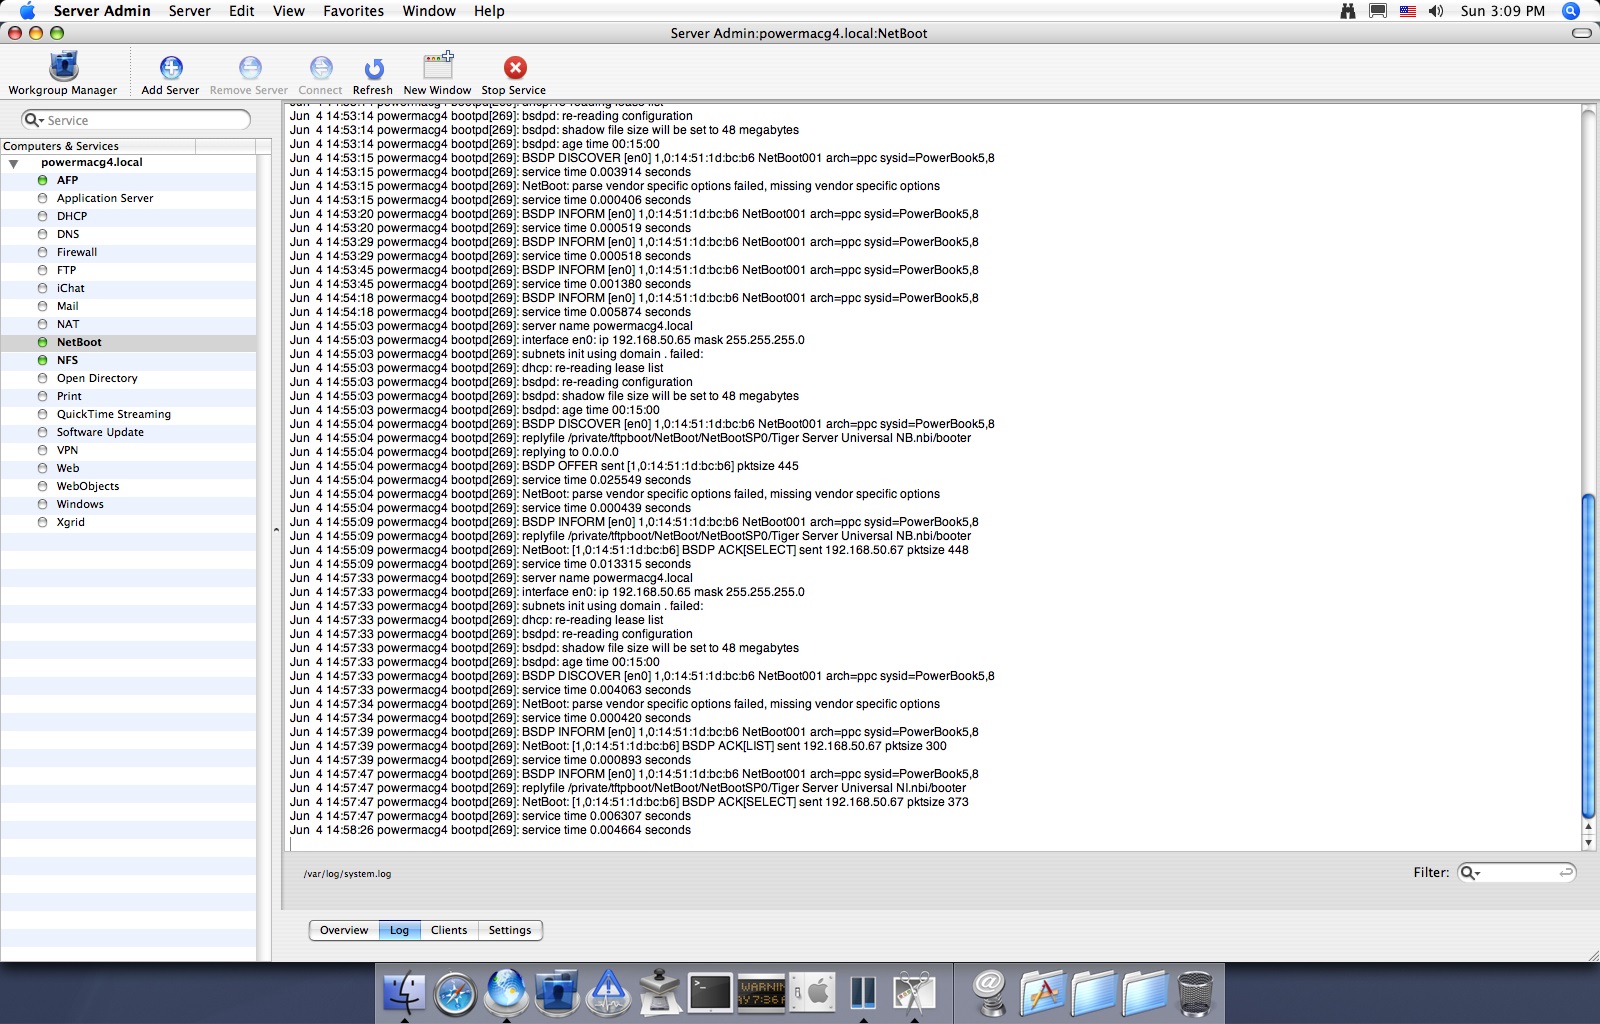
Task: Open the Console log viewer in the Dock
Action: click(761, 992)
